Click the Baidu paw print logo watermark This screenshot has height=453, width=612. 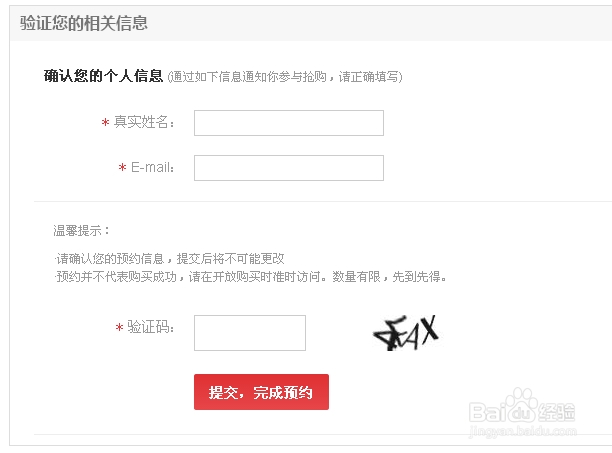click(x=521, y=406)
